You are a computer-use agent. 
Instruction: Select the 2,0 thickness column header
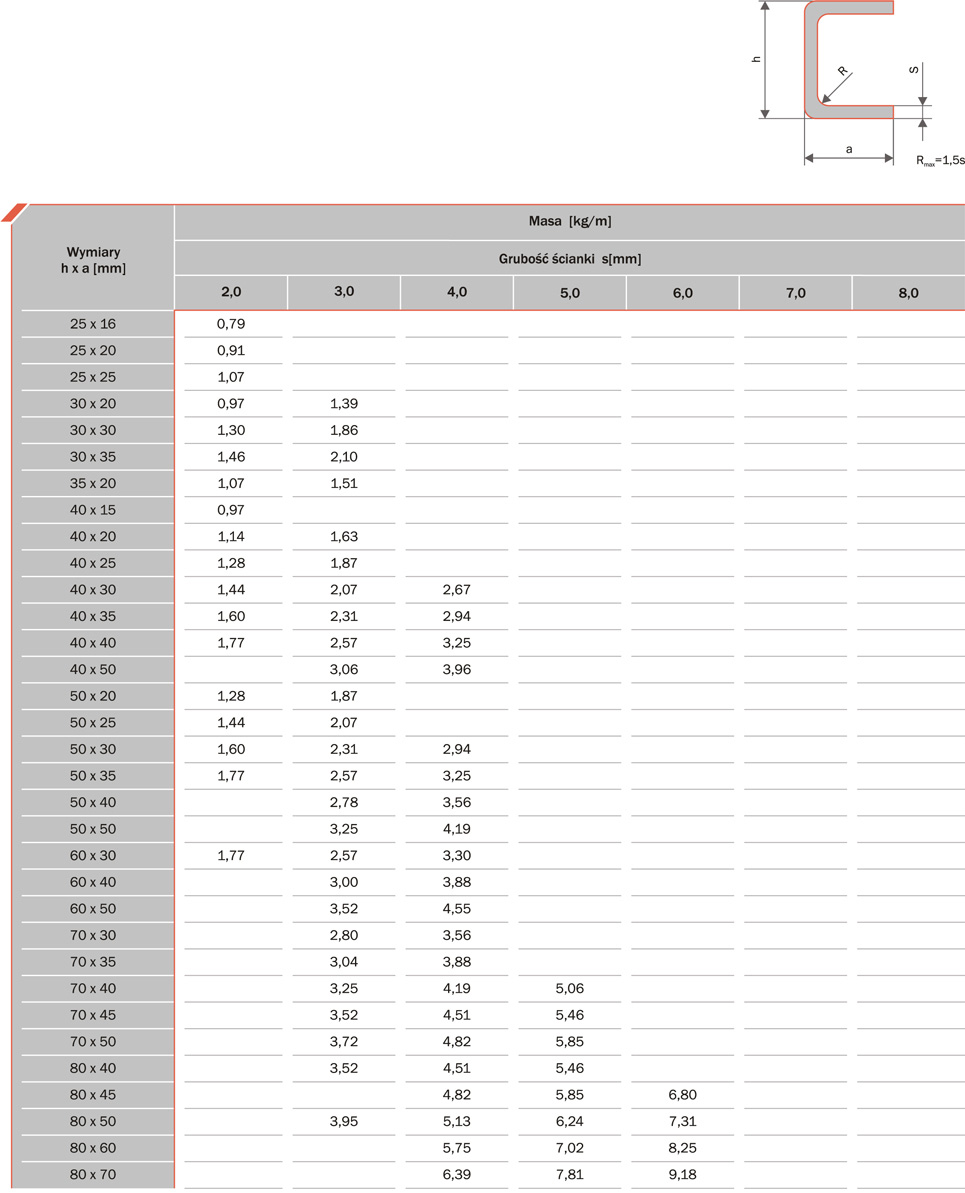click(x=231, y=292)
